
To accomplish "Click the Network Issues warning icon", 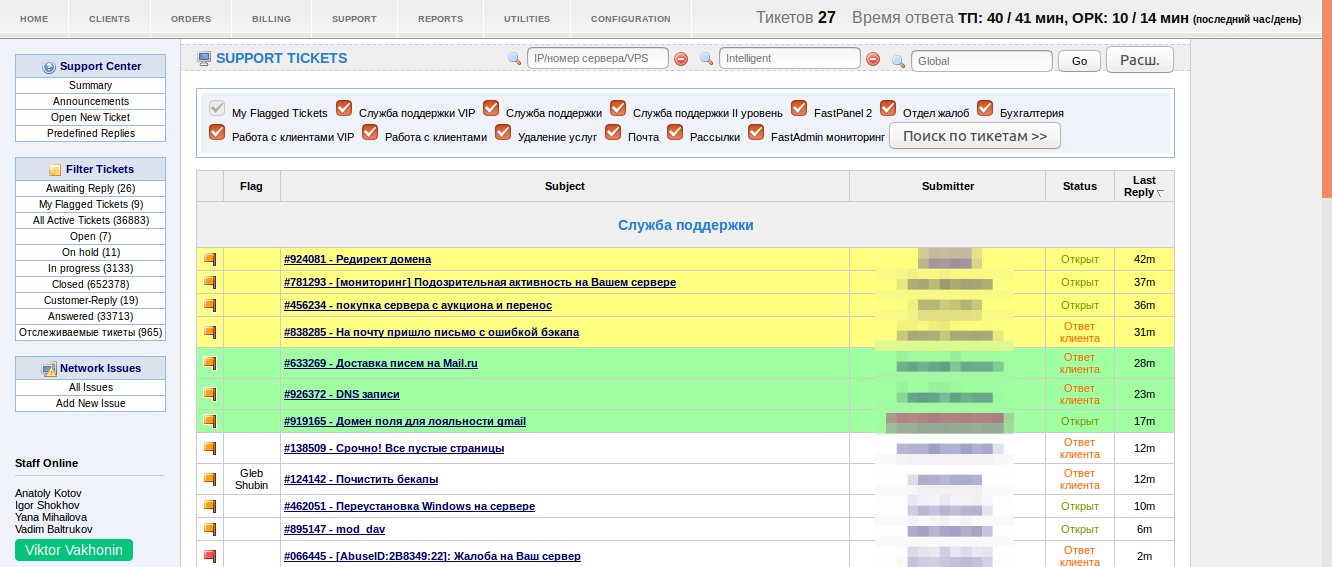I will [49, 369].
